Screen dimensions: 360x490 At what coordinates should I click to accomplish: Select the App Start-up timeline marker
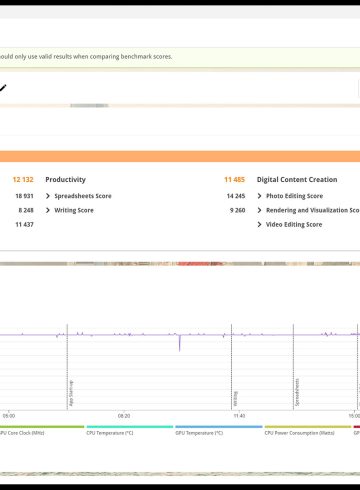[x=71, y=394]
